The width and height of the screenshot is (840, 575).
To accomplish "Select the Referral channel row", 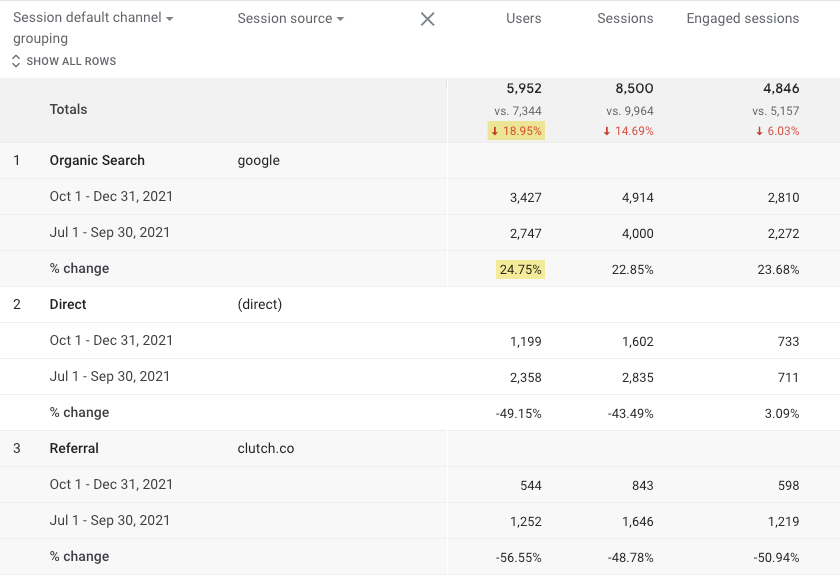I will [74, 448].
